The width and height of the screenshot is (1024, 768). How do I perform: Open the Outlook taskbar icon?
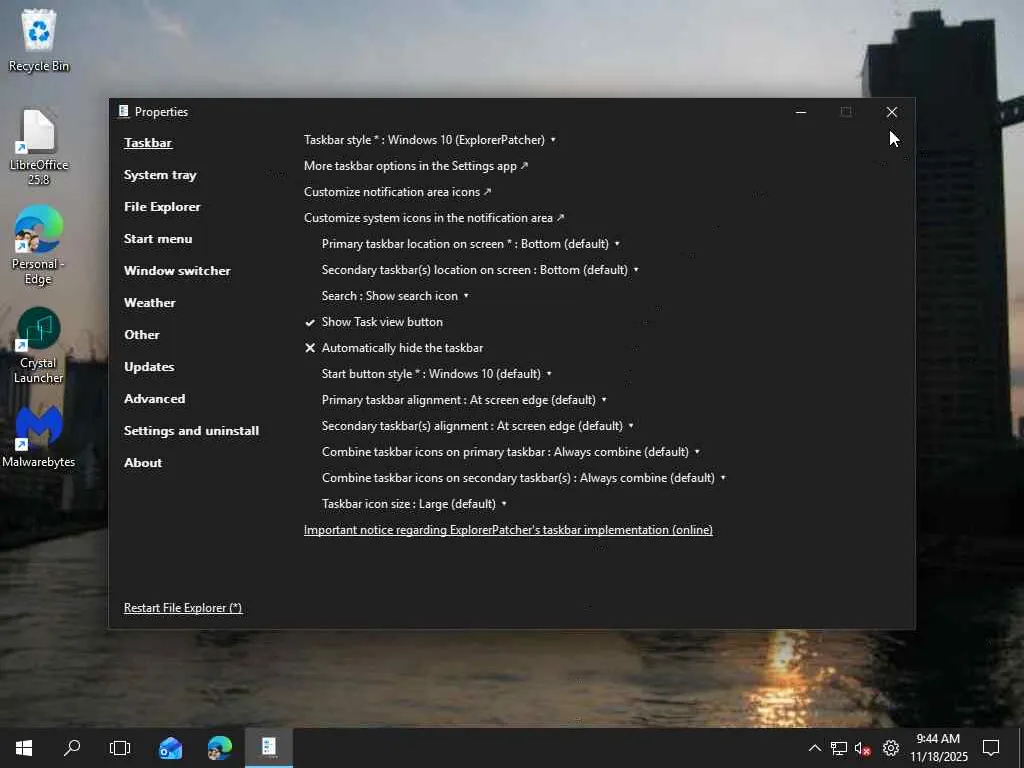point(170,748)
